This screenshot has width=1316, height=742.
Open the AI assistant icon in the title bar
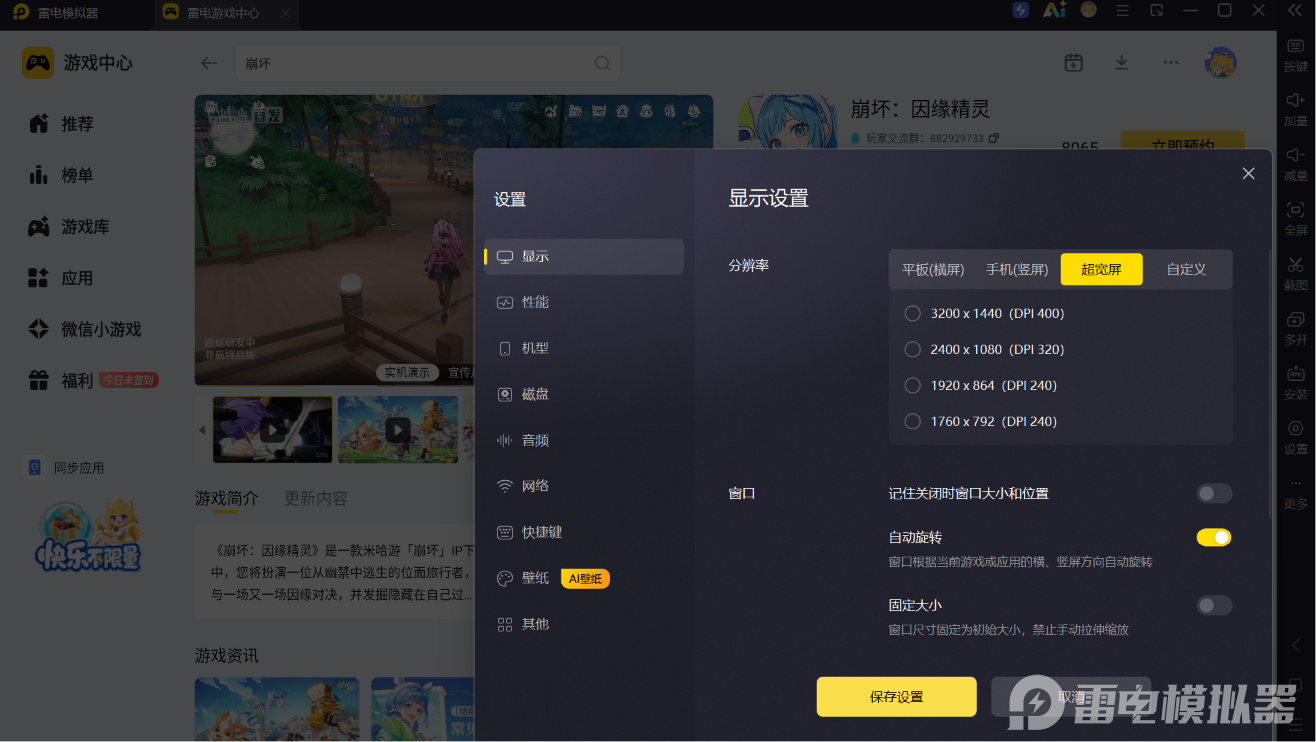pos(1054,10)
